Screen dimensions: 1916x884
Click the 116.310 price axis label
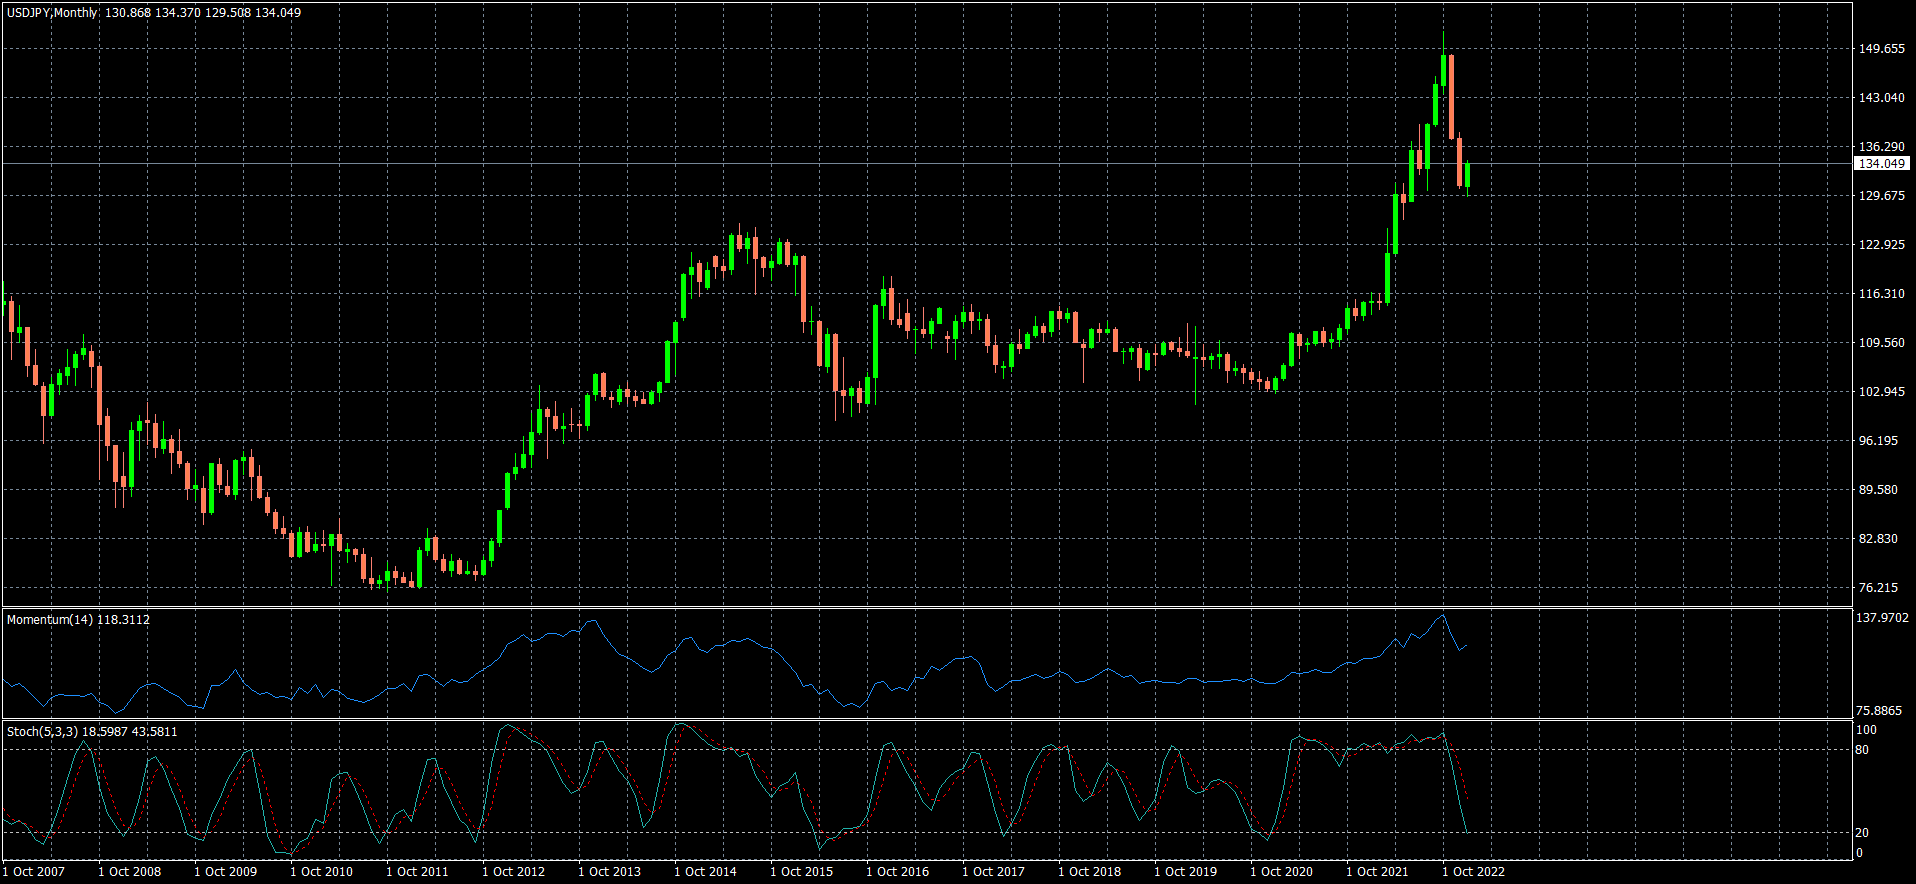tap(1882, 294)
